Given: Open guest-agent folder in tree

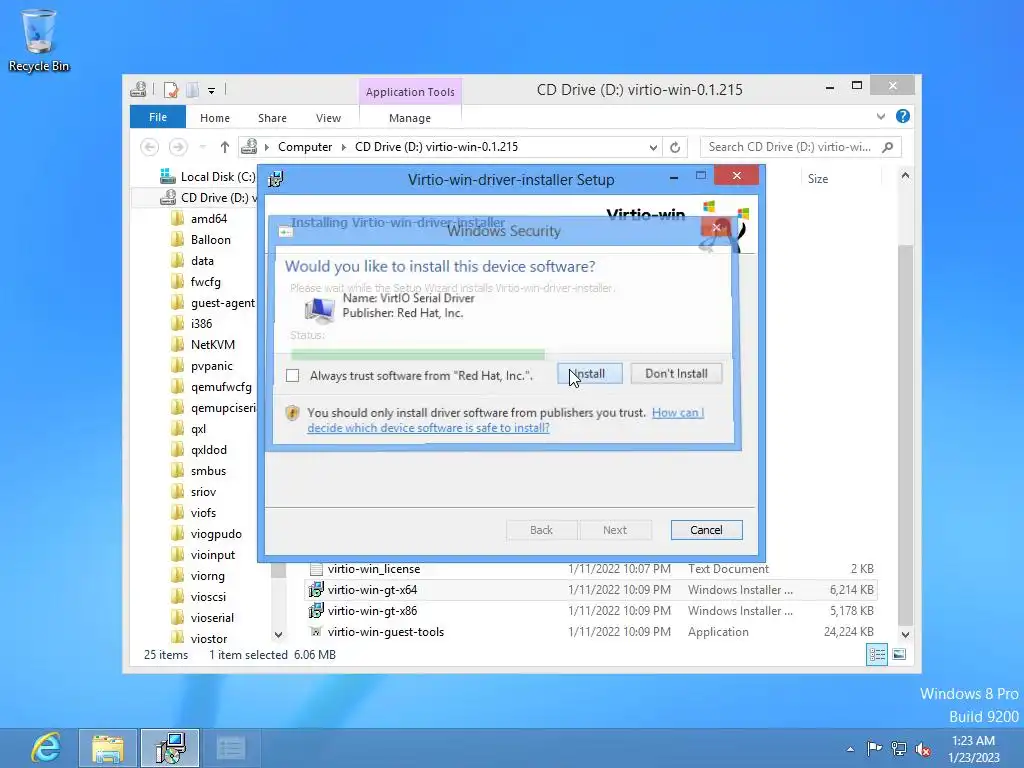Looking at the screenshot, I should 213,303.
